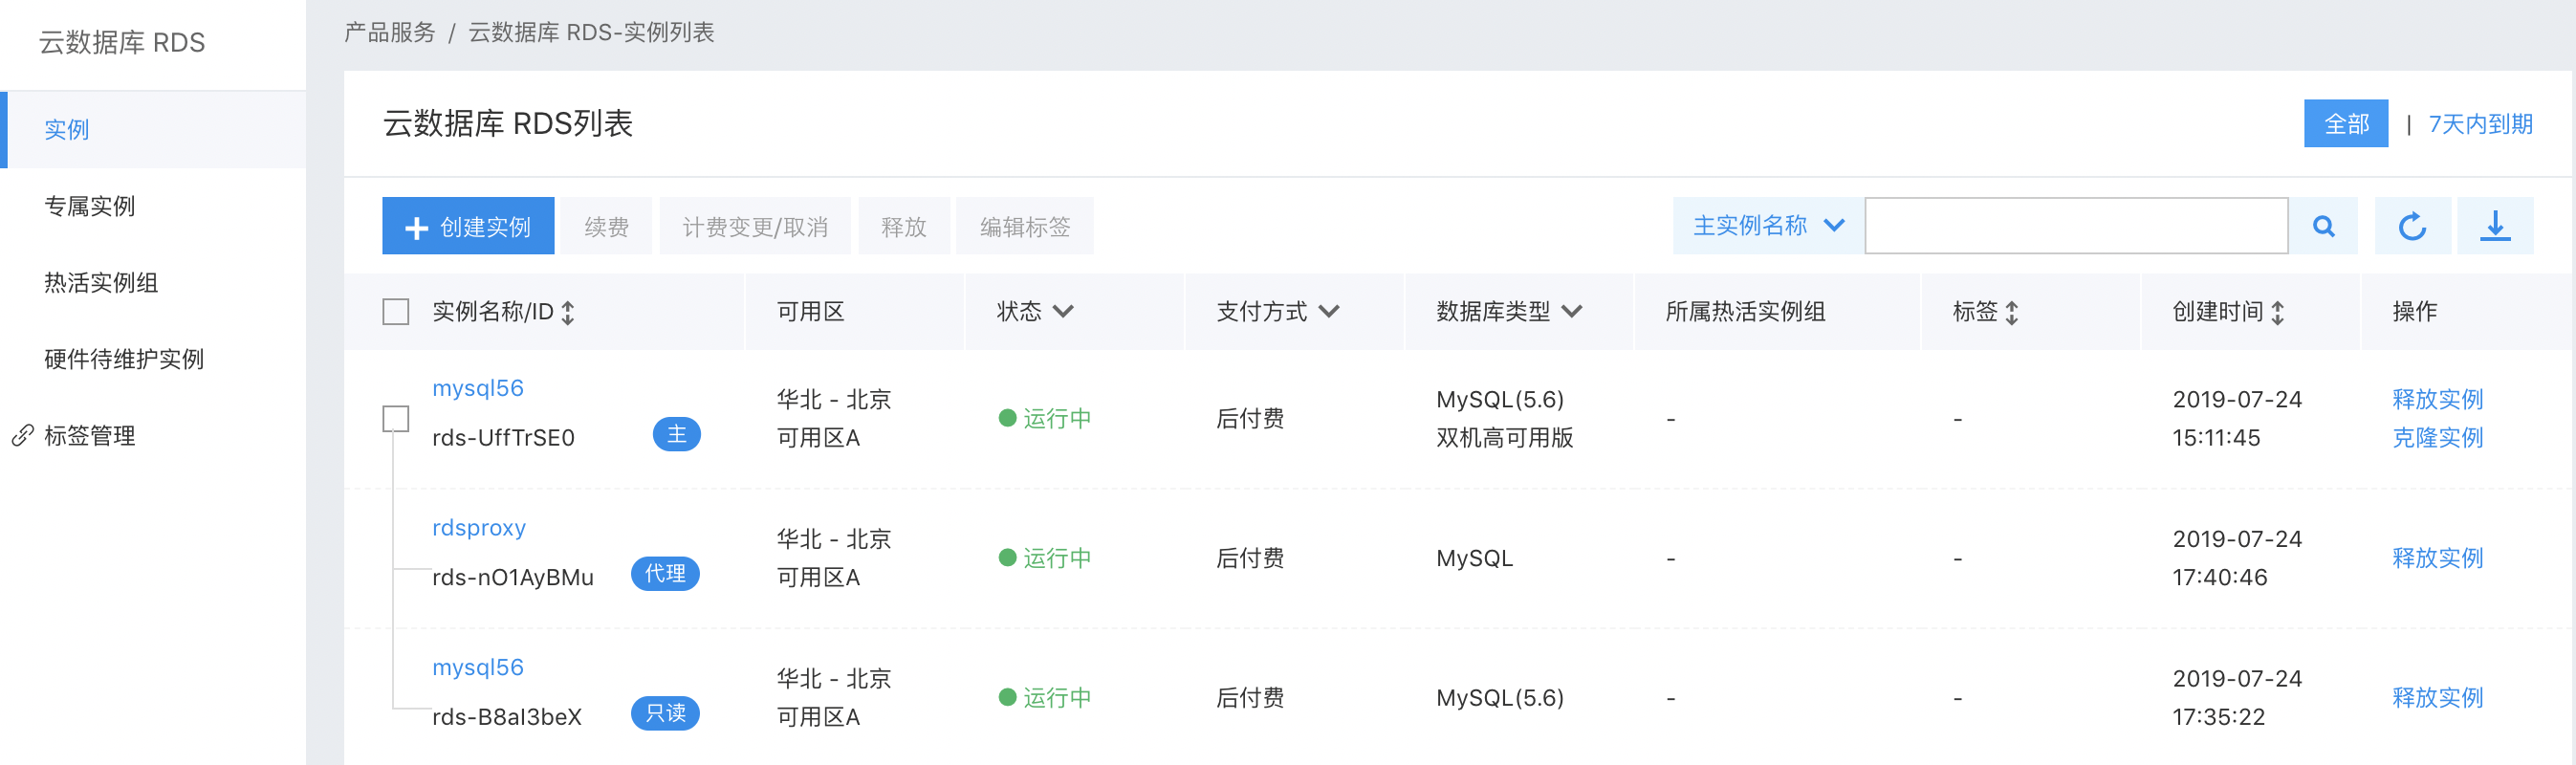Click the search magnifier icon button
The width and height of the screenshot is (2576, 765).
[x=2323, y=226]
